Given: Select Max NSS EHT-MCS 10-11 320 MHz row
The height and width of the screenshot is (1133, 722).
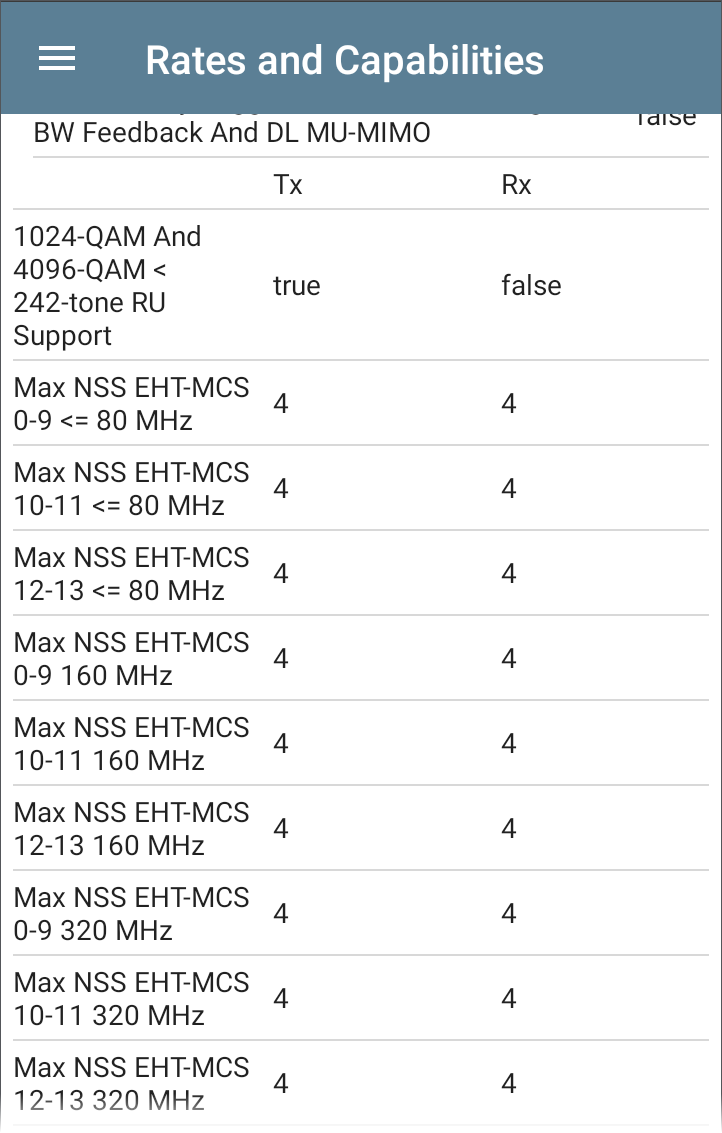Looking at the screenshot, I should (x=361, y=999).
